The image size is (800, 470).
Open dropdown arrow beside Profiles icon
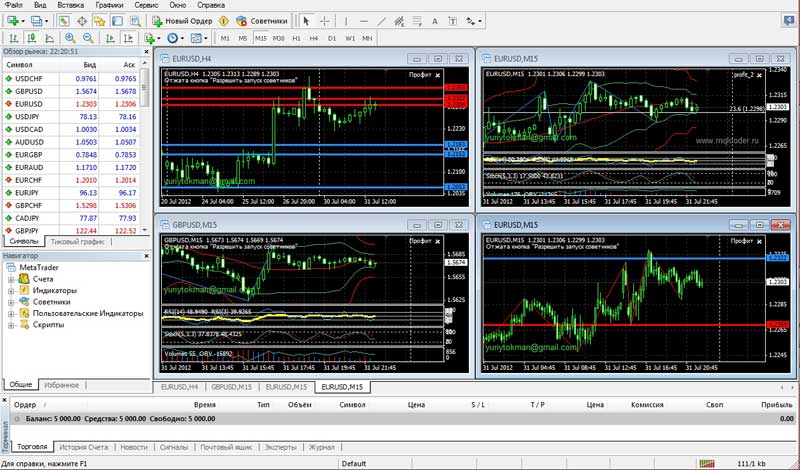46,21
